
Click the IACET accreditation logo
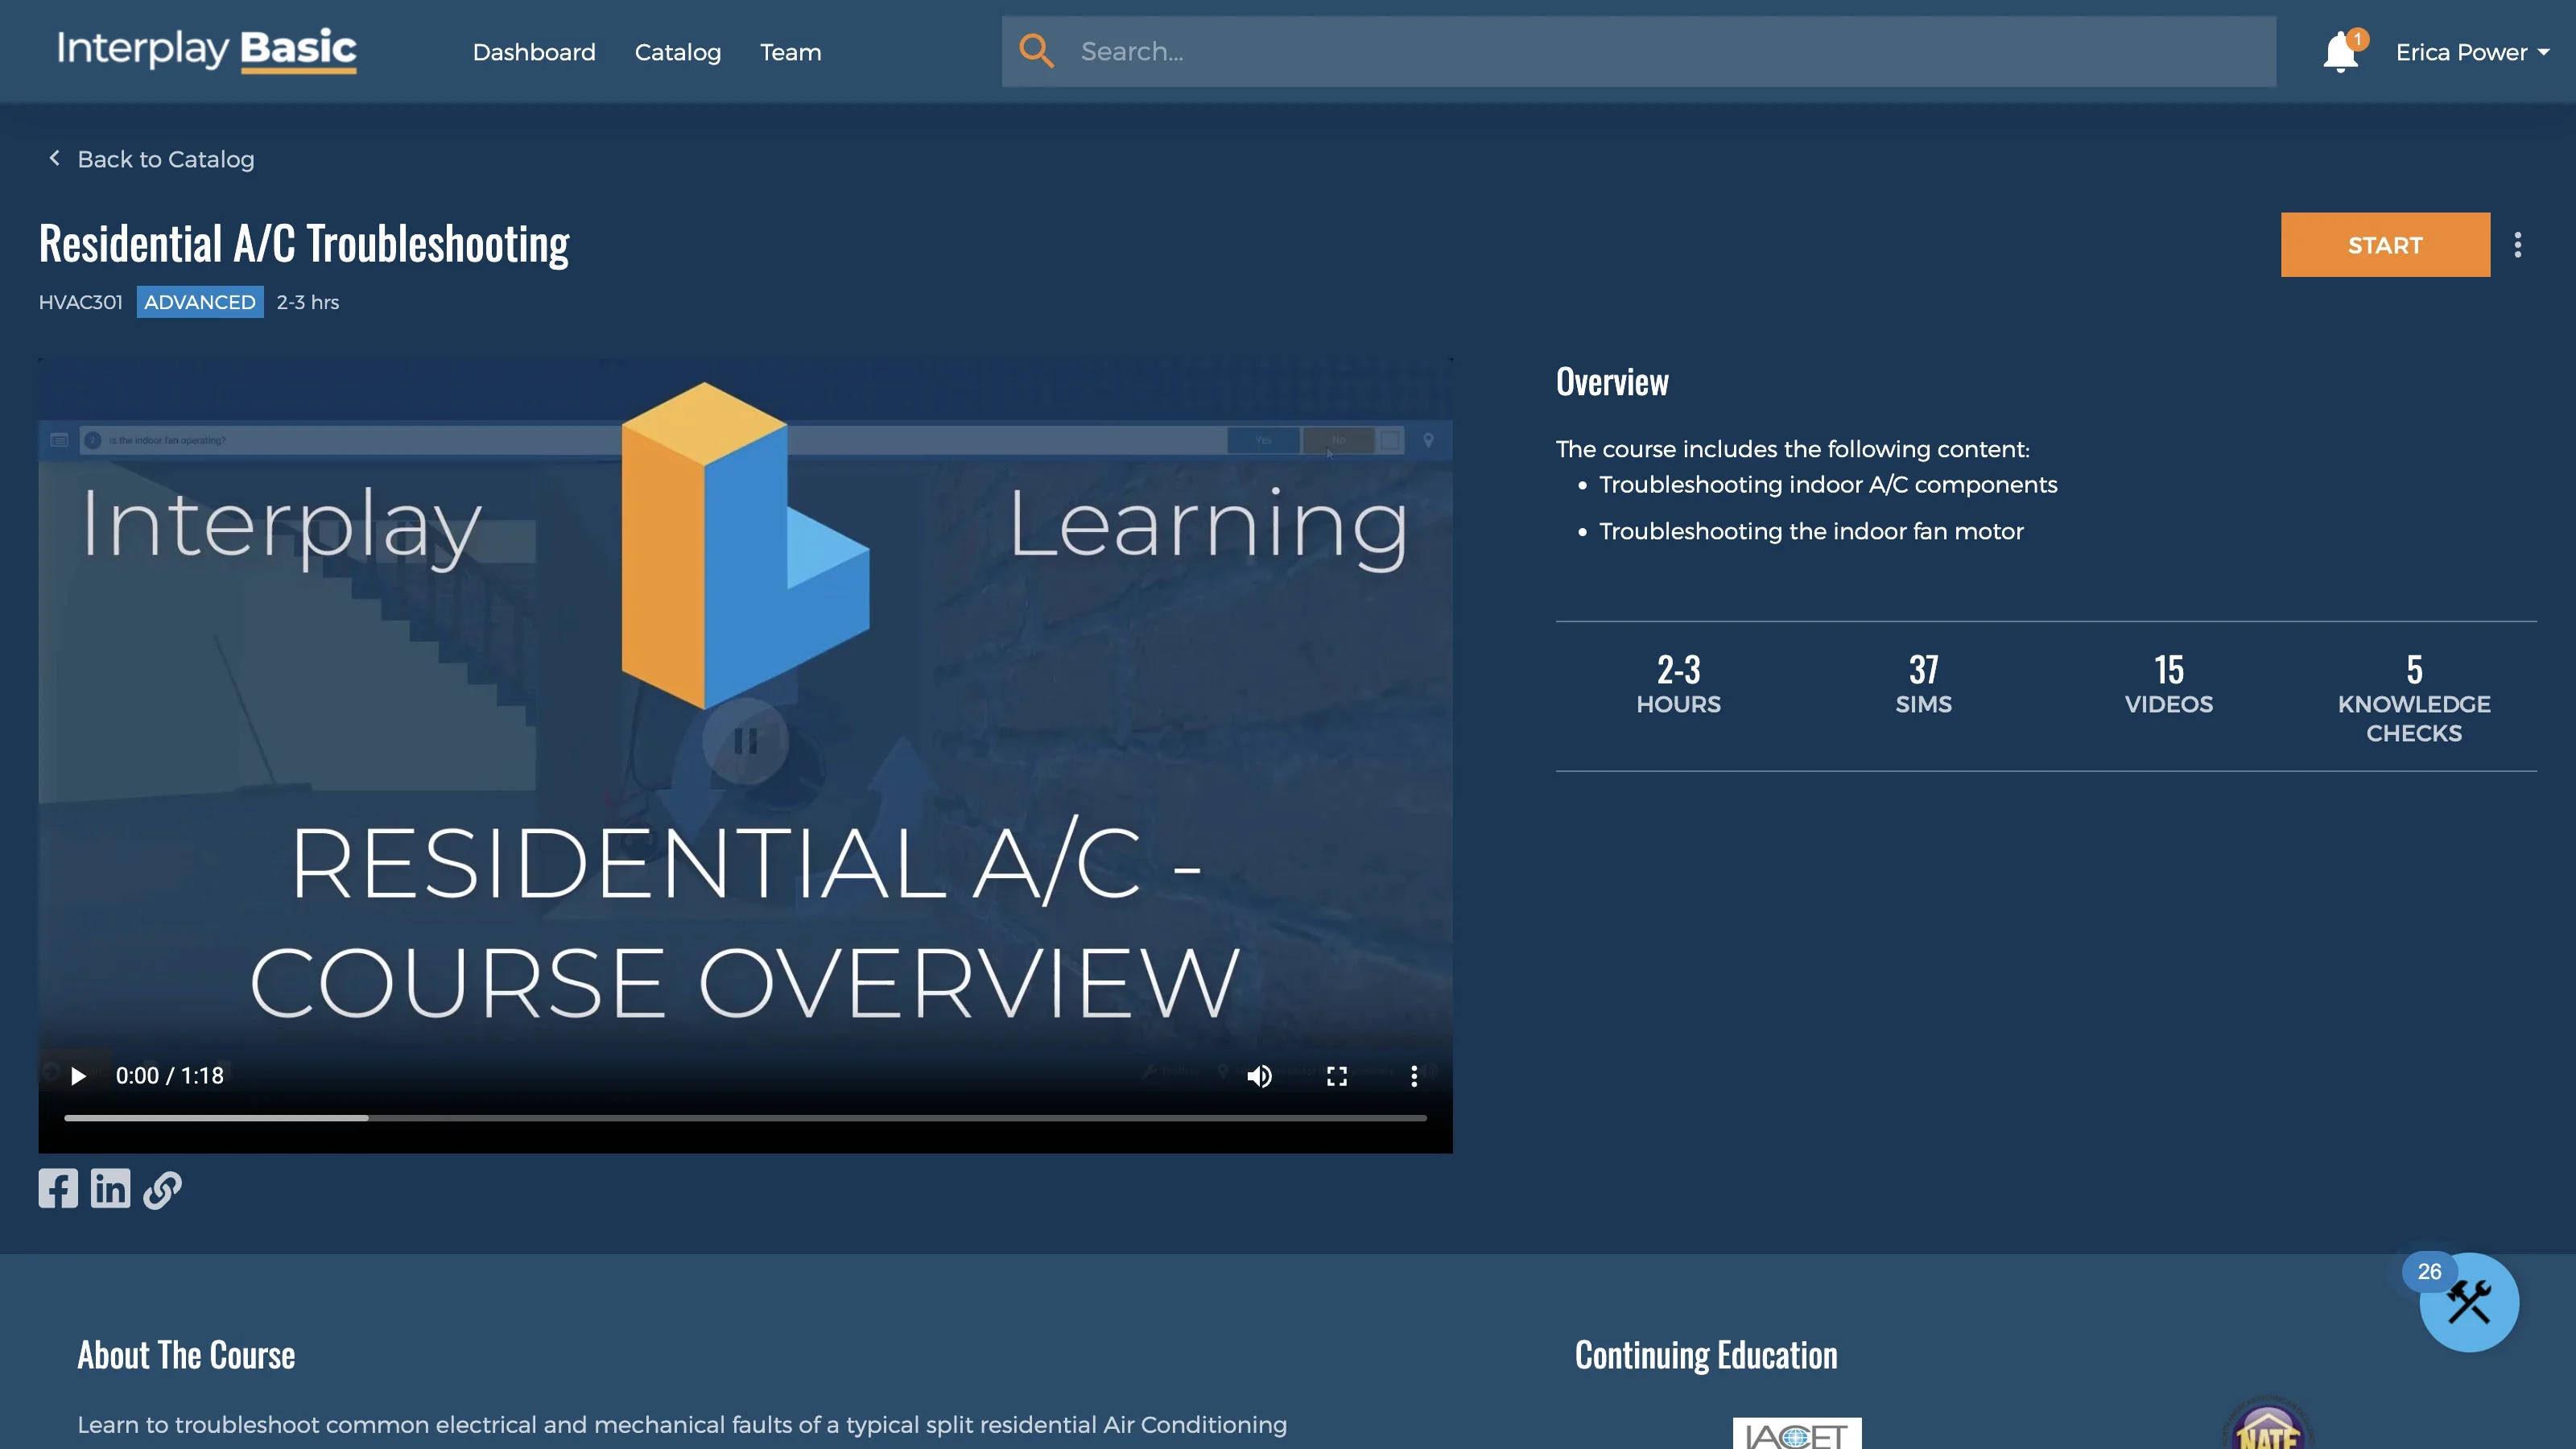point(1797,1433)
